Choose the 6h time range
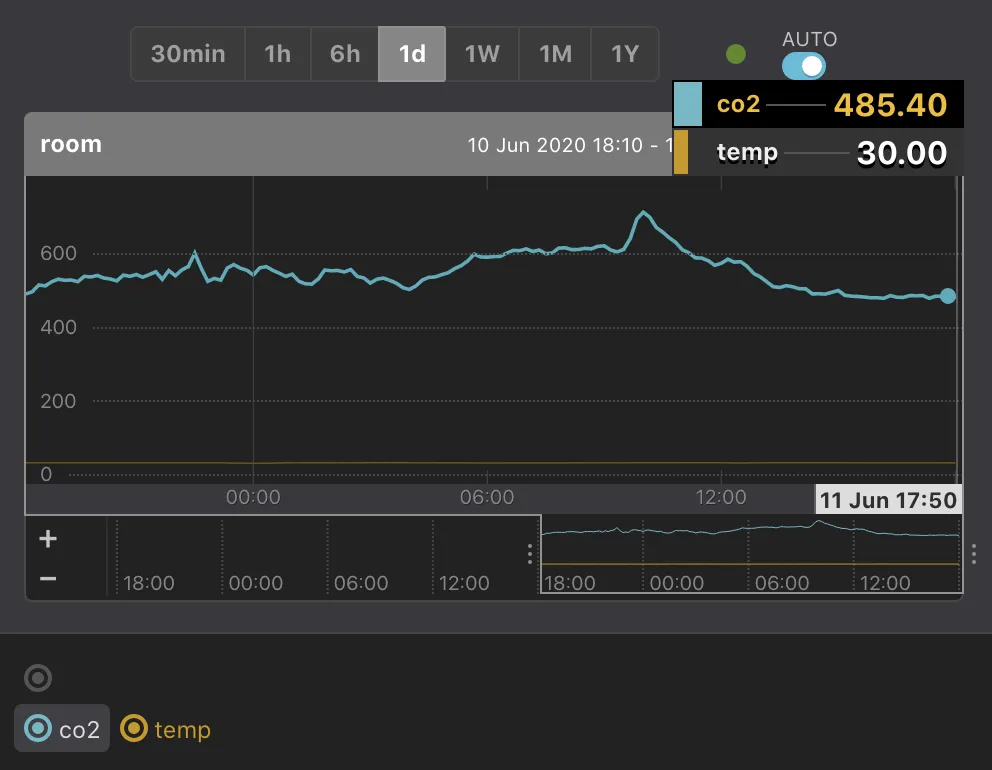Viewport: 992px width, 770px height. pos(345,54)
